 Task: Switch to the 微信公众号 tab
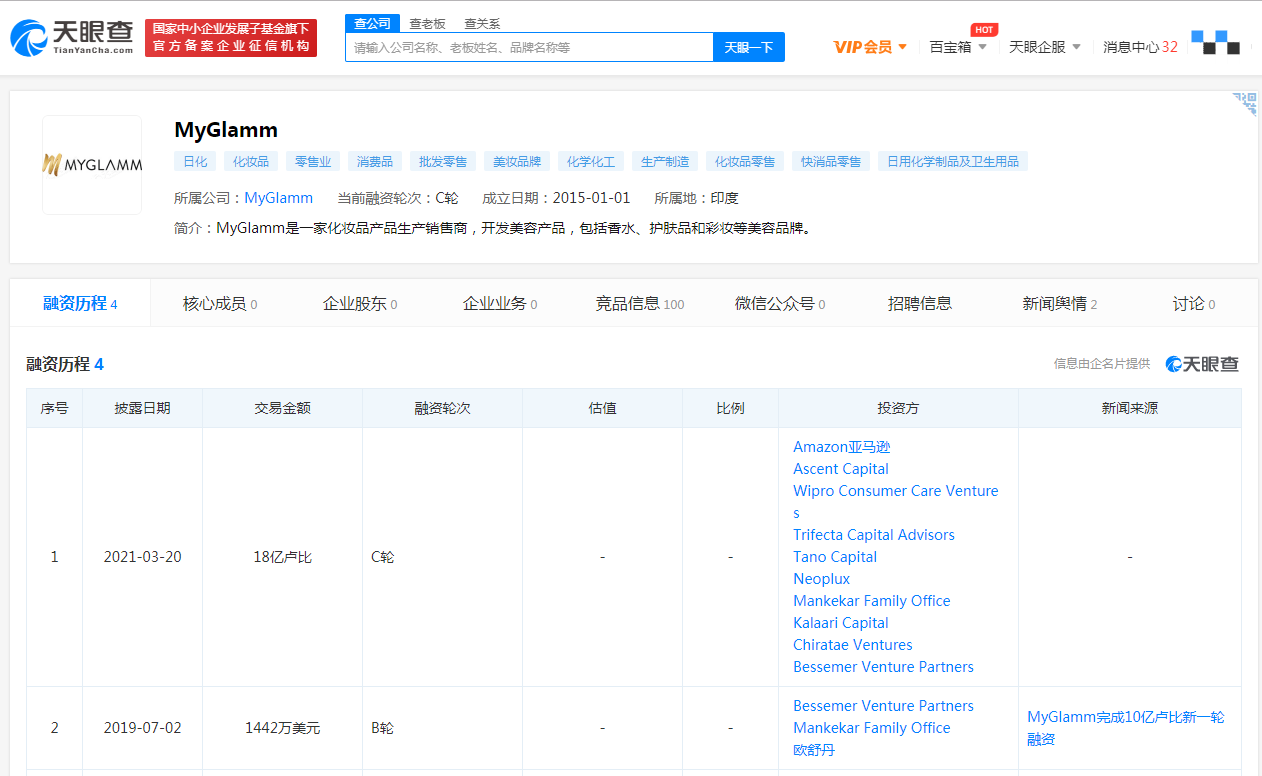point(780,303)
